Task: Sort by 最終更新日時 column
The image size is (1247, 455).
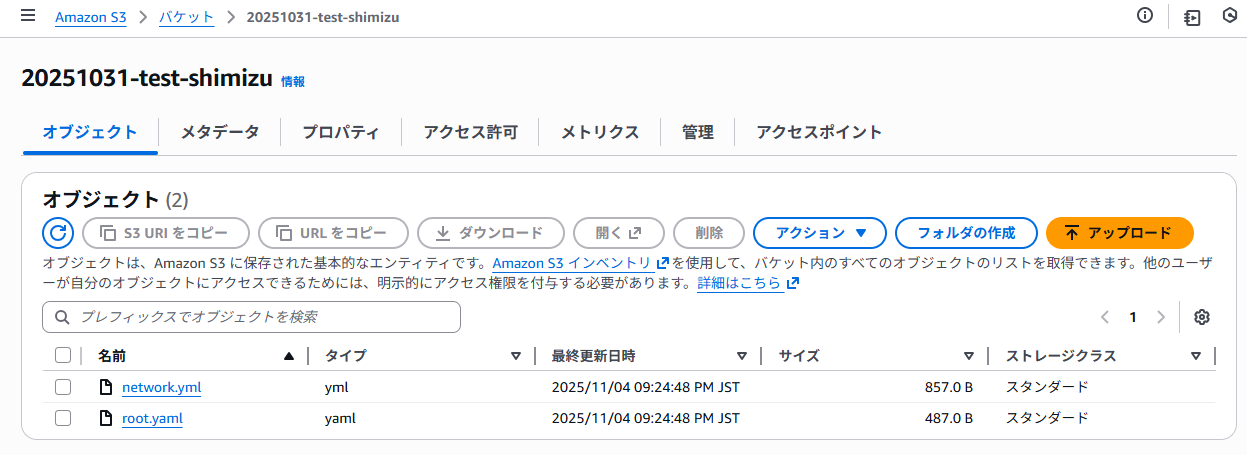Action: tap(742, 356)
